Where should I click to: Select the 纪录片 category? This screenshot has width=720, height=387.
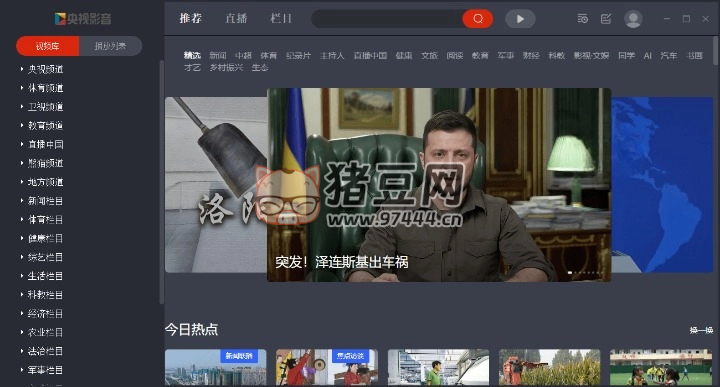pos(298,56)
